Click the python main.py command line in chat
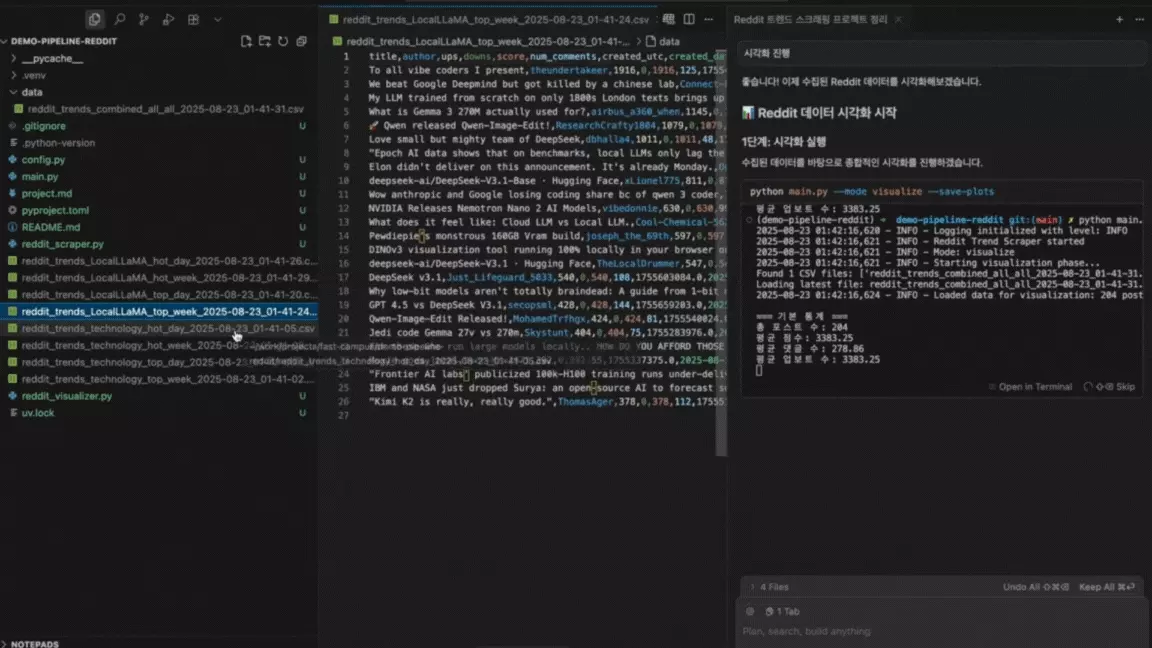The height and width of the screenshot is (648, 1152). point(871,191)
